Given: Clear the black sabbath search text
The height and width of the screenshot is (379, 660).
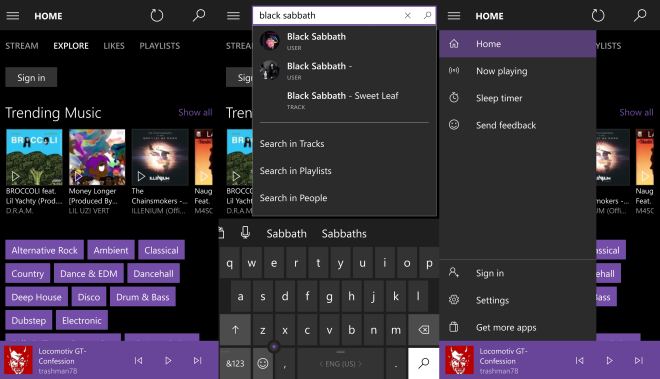Looking at the screenshot, I should pyautogui.click(x=407, y=16).
